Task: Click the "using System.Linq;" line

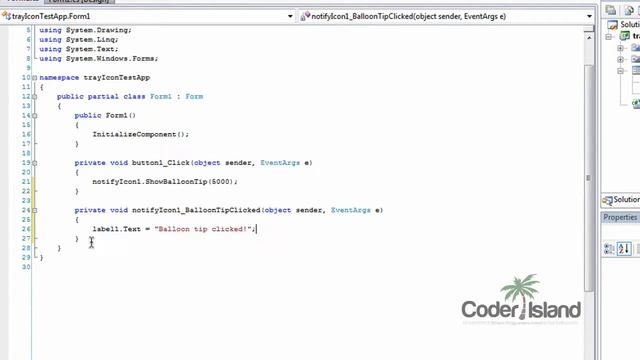Action: point(79,40)
